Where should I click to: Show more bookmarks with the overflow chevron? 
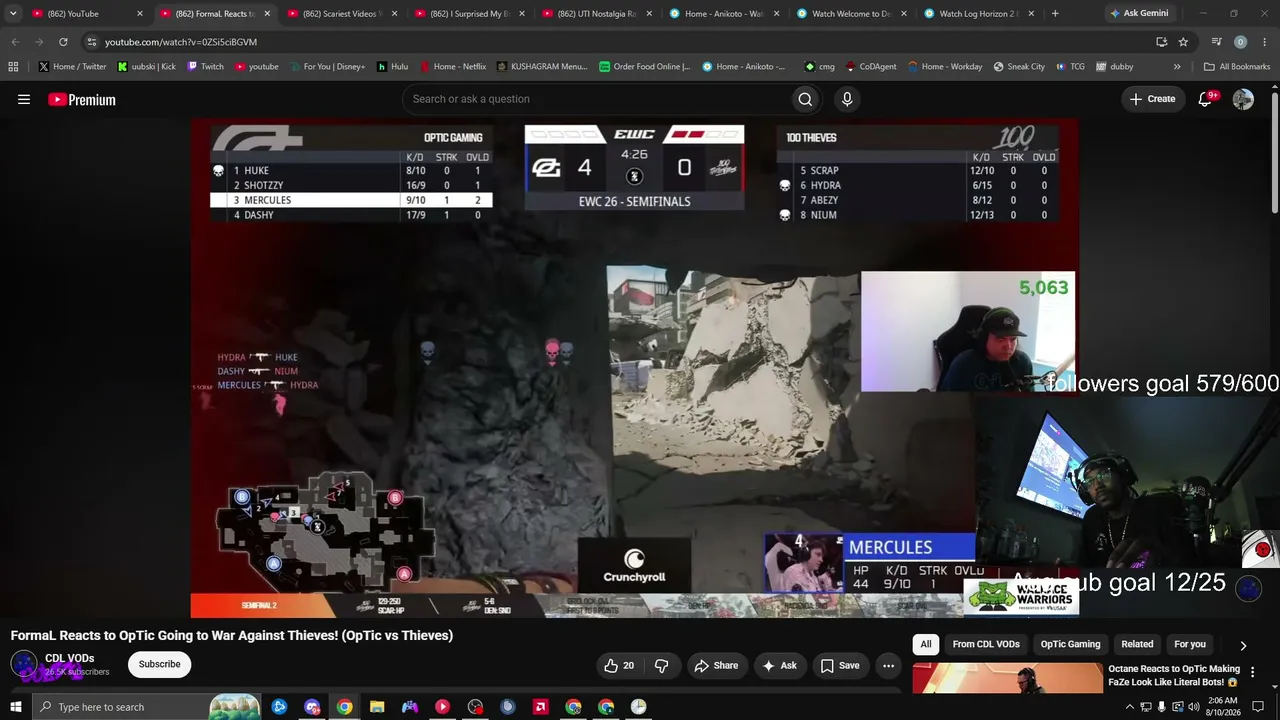point(1177,67)
